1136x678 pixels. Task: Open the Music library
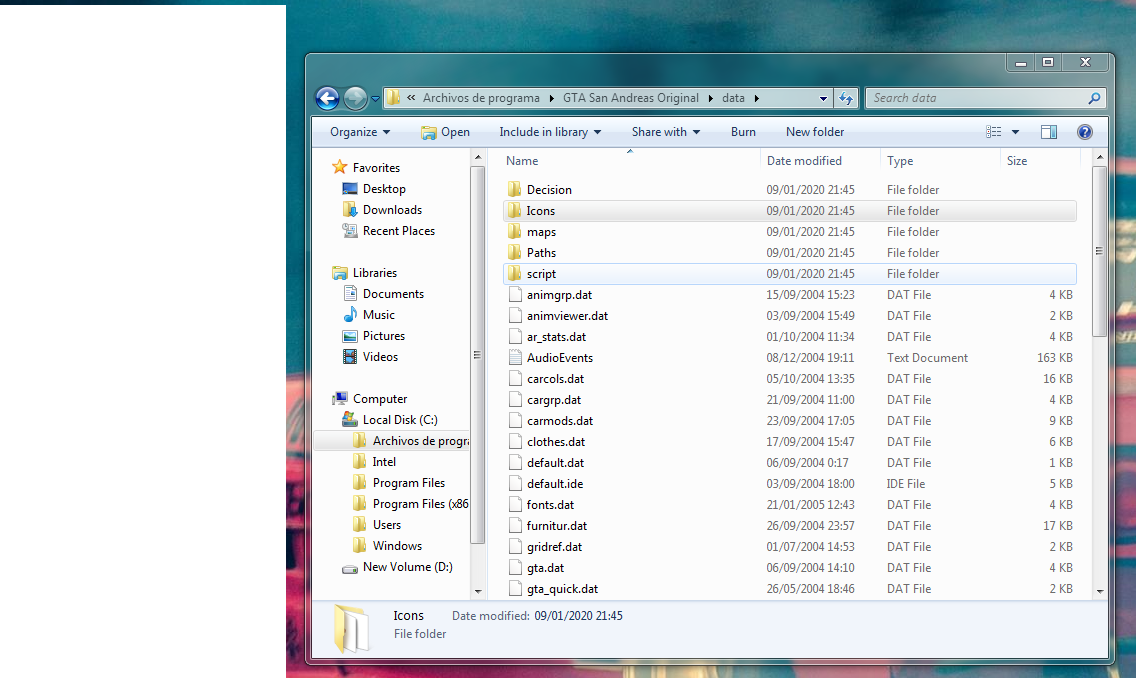pyautogui.click(x=378, y=314)
